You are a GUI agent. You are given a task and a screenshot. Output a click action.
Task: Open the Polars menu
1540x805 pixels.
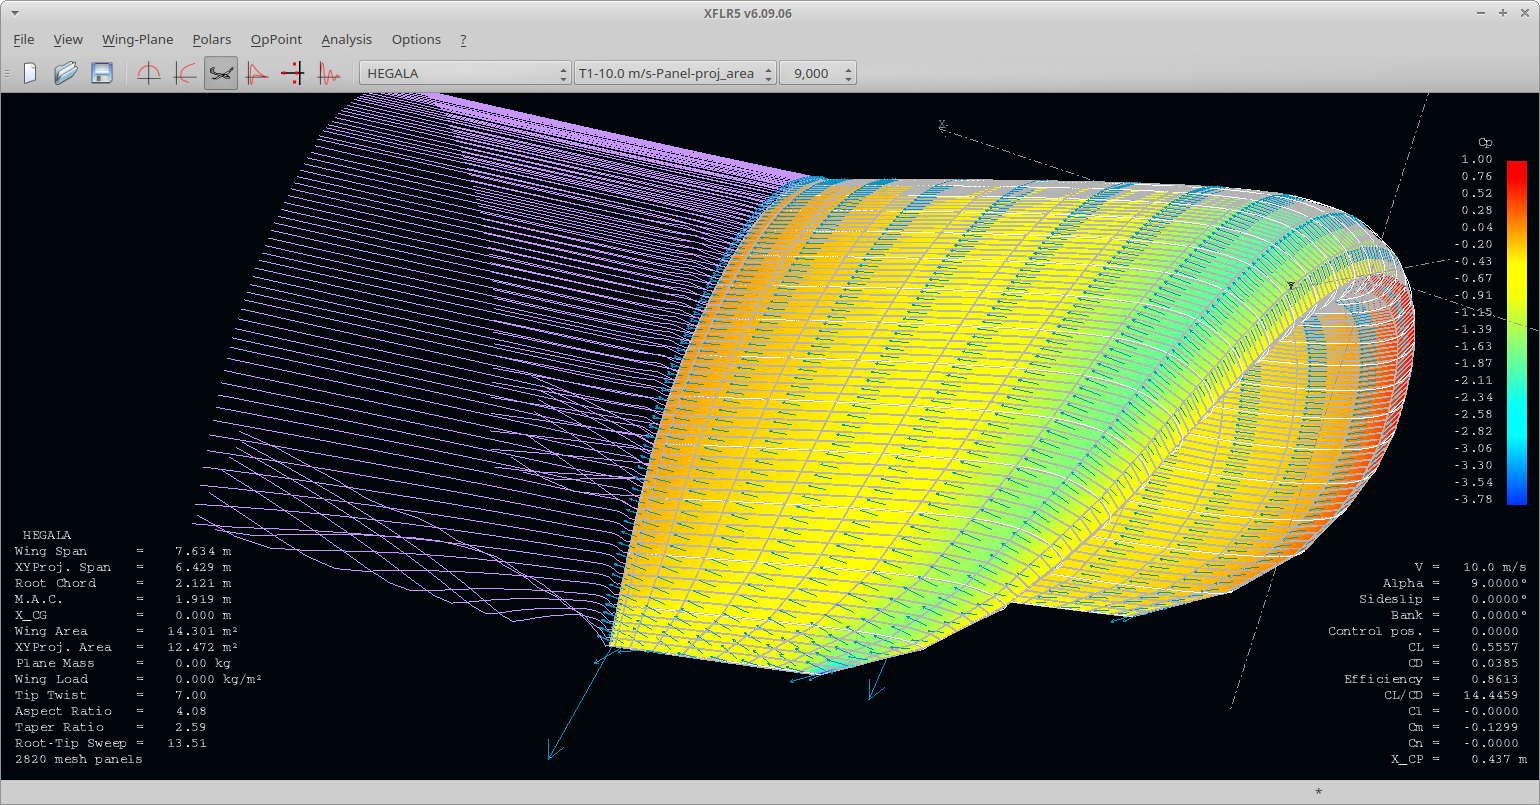(212, 40)
